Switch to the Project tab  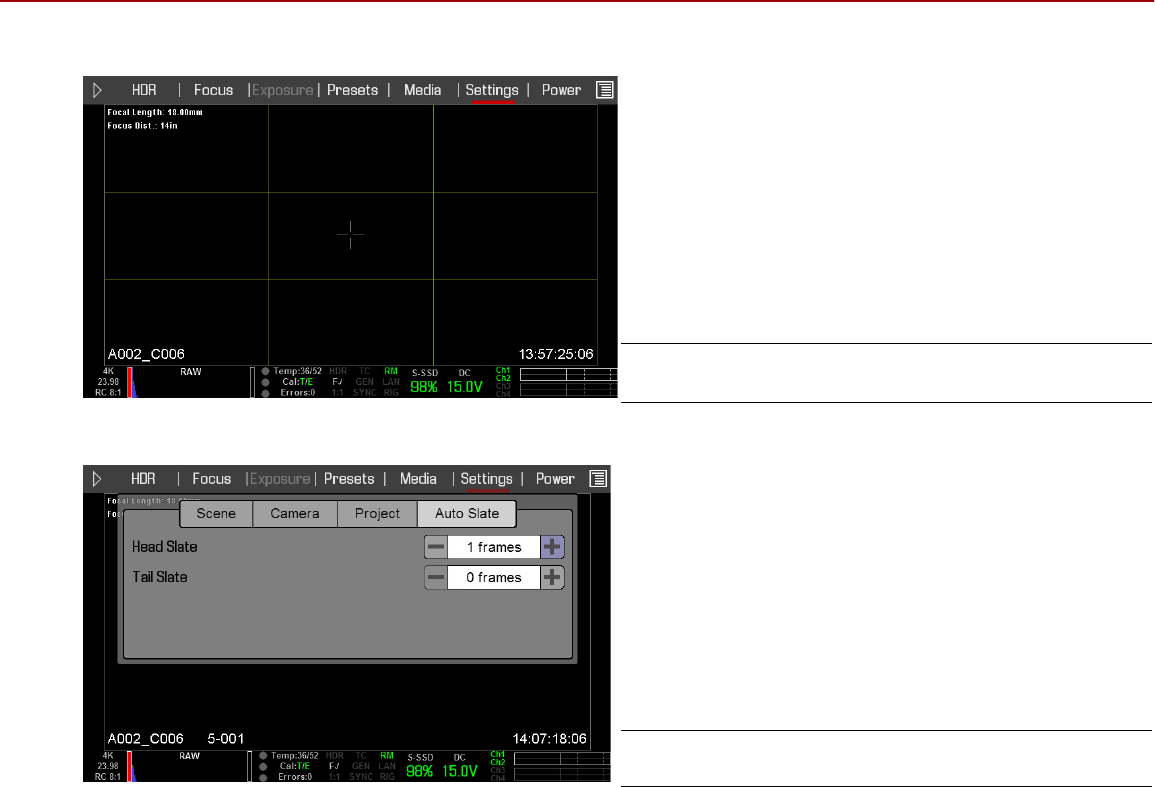pos(377,514)
